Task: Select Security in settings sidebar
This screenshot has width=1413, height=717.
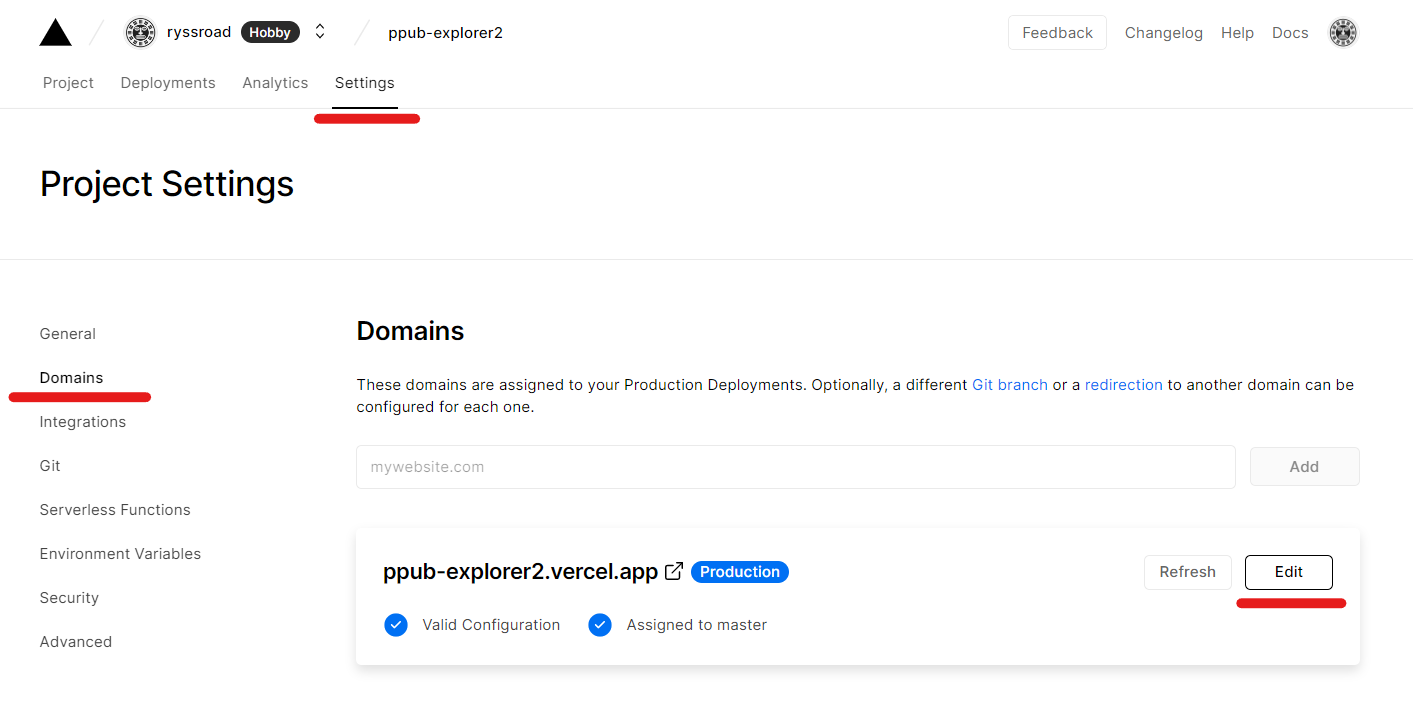Action: click(69, 598)
